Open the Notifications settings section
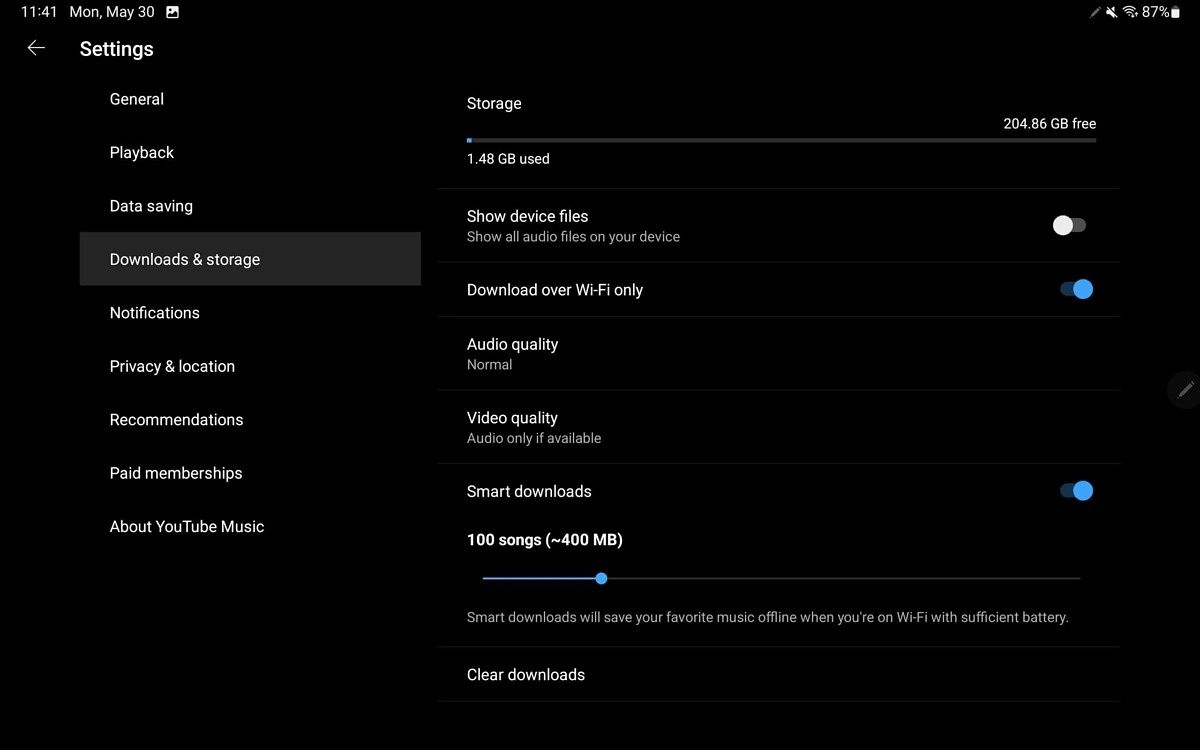The height and width of the screenshot is (750, 1200). 154,312
